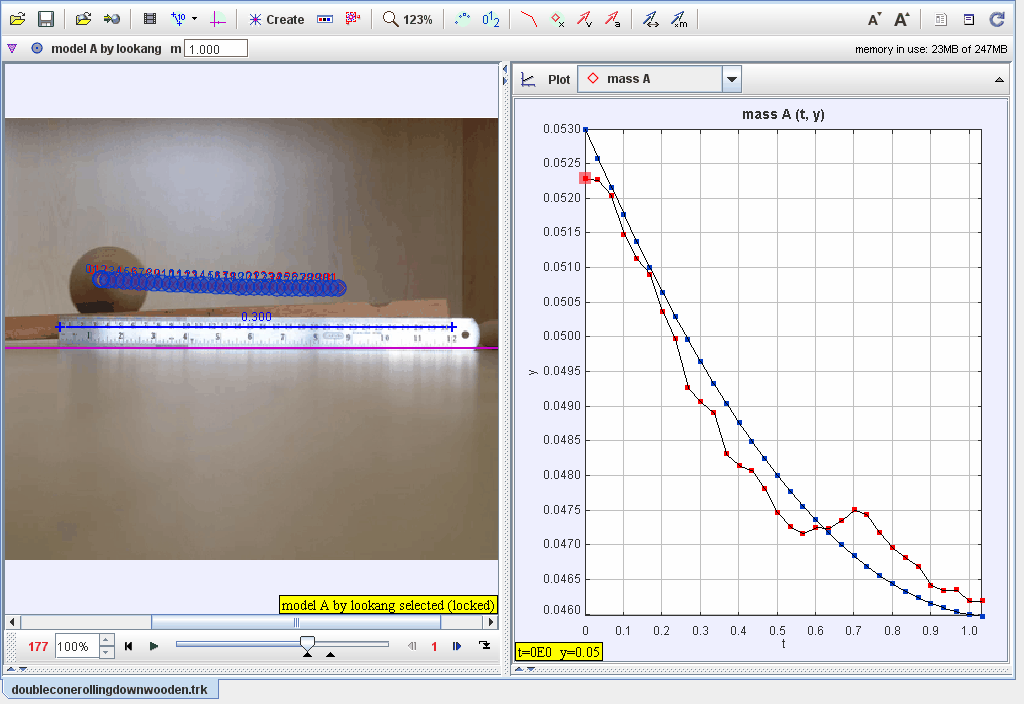Click plot pane bottom divider arrows
Viewport: 1024px width, 704px height.
524,669
